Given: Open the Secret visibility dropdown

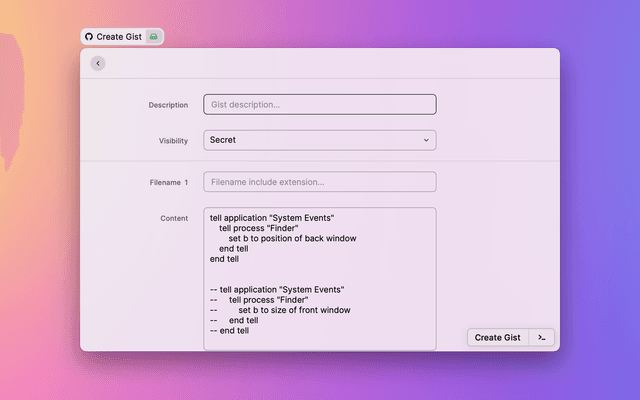Looking at the screenshot, I should (x=319, y=141).
